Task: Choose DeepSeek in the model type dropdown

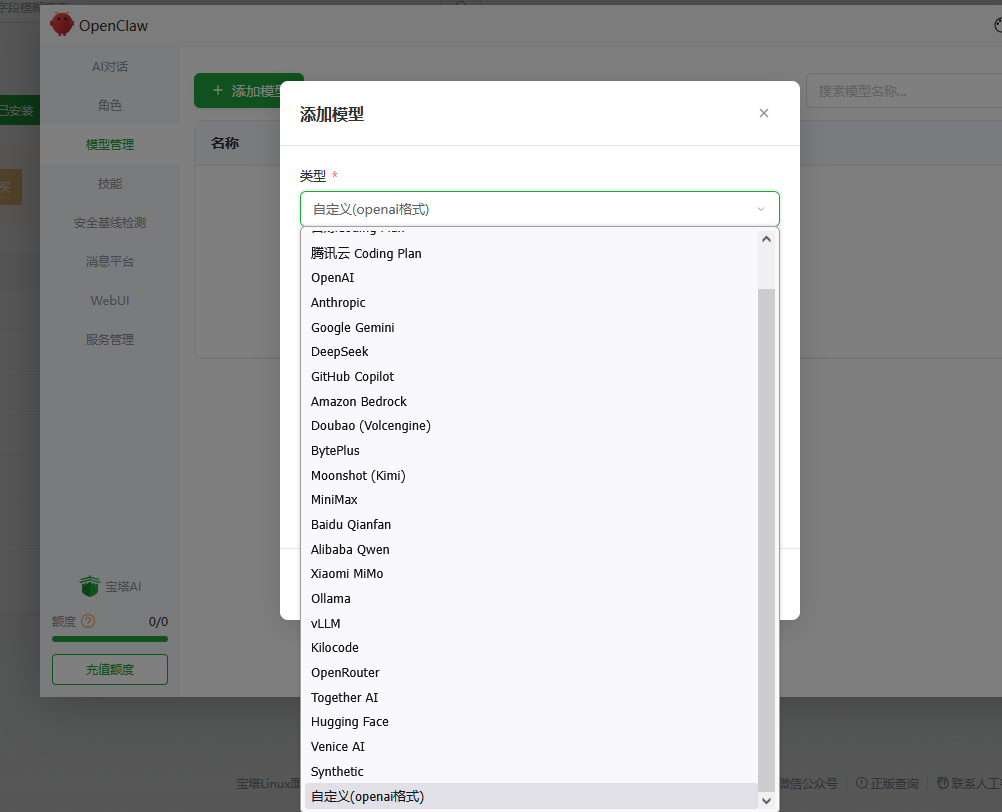Action: pos(339,352)
